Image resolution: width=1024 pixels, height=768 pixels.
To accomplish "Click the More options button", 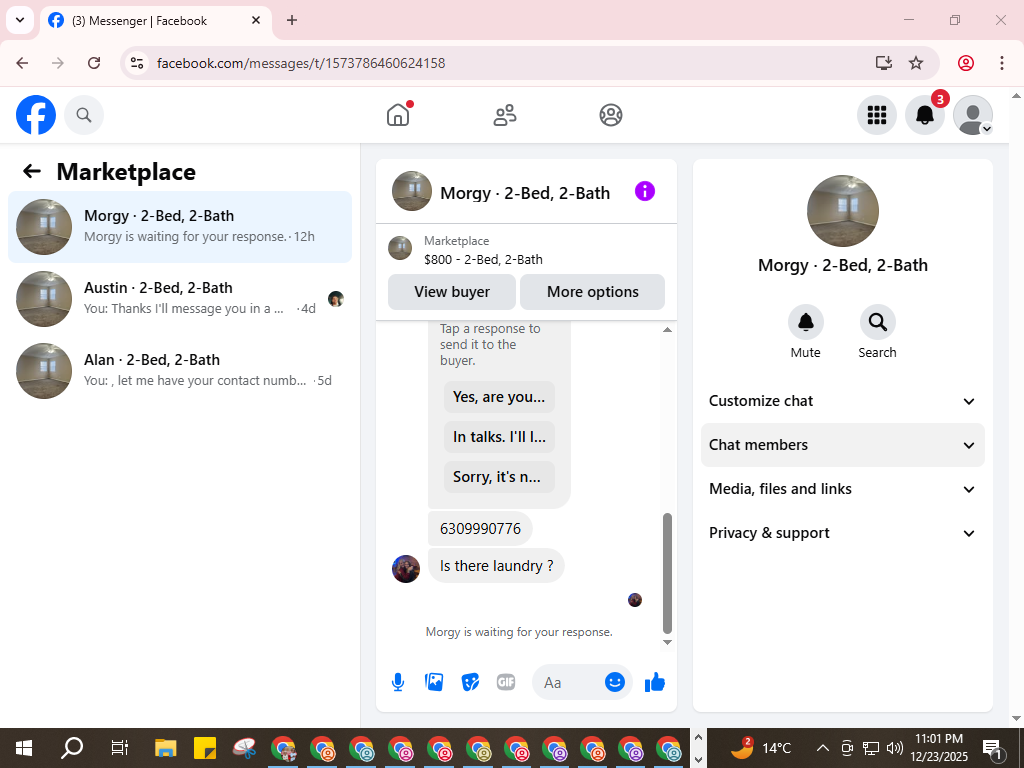I will click(x=592, y=292).
